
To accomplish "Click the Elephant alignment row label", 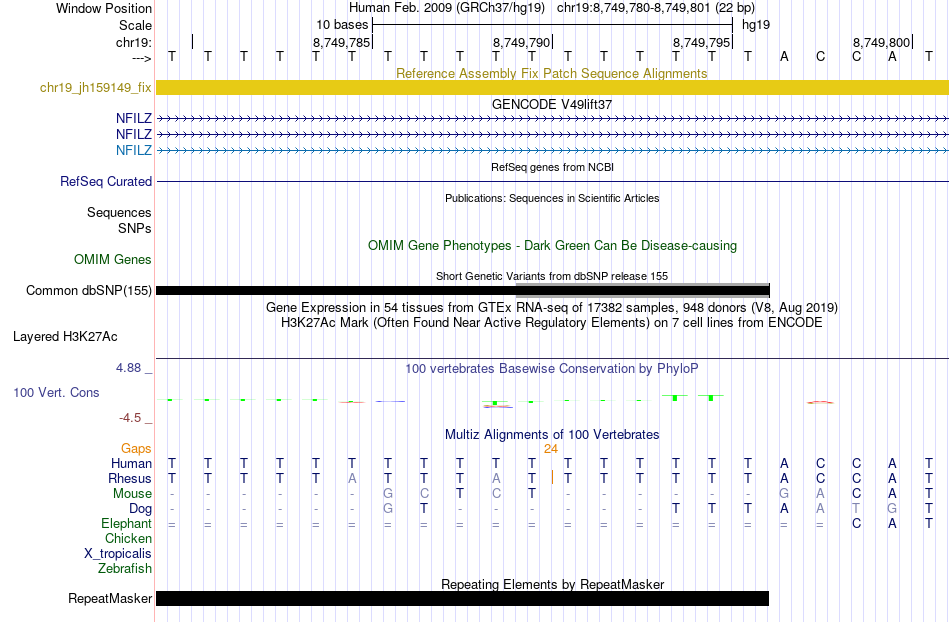I will click(126, 523).
